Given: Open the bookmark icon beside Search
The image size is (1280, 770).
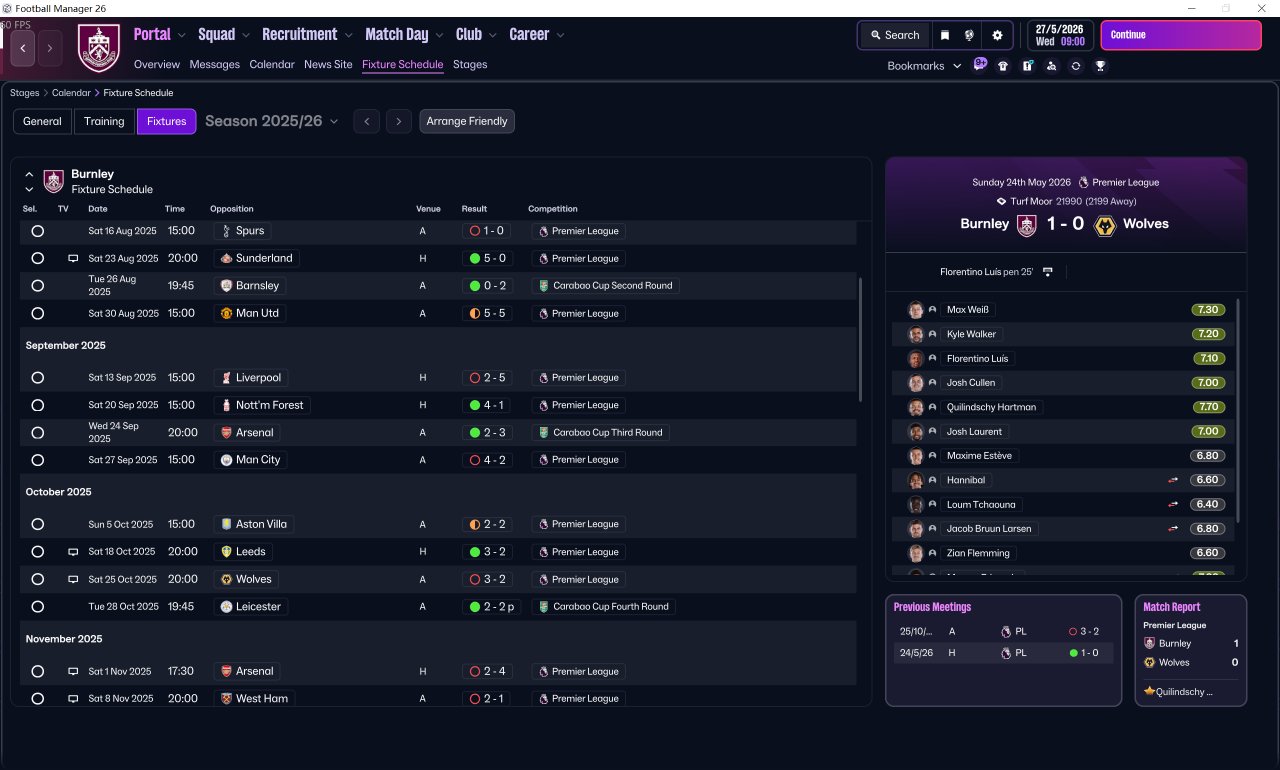Looking at the screenshot, I should click(945, 35).
